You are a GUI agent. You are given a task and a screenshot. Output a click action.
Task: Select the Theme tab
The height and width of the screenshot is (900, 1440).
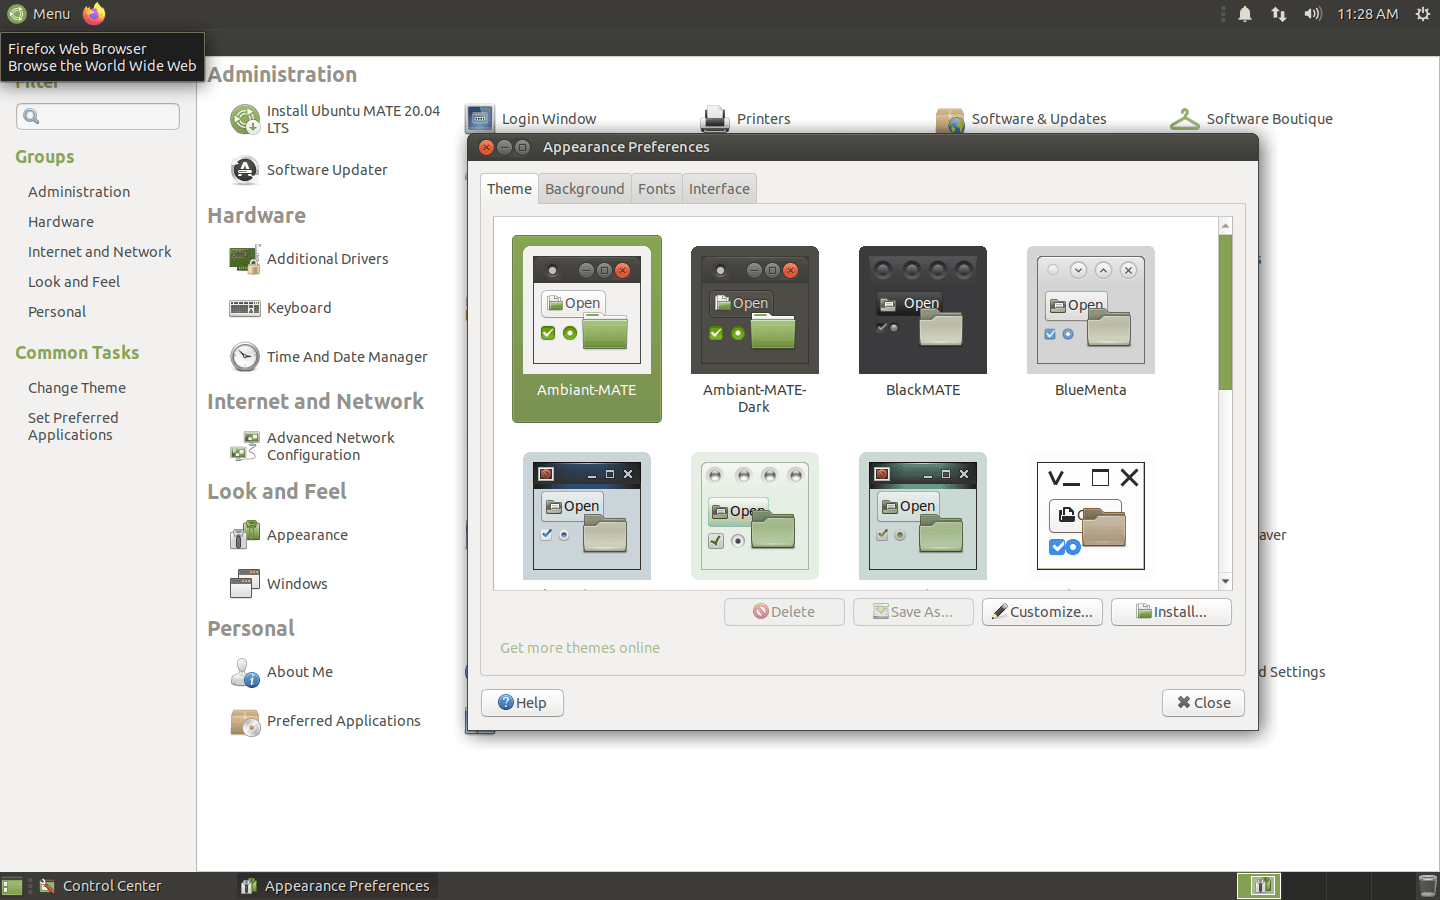509,189
